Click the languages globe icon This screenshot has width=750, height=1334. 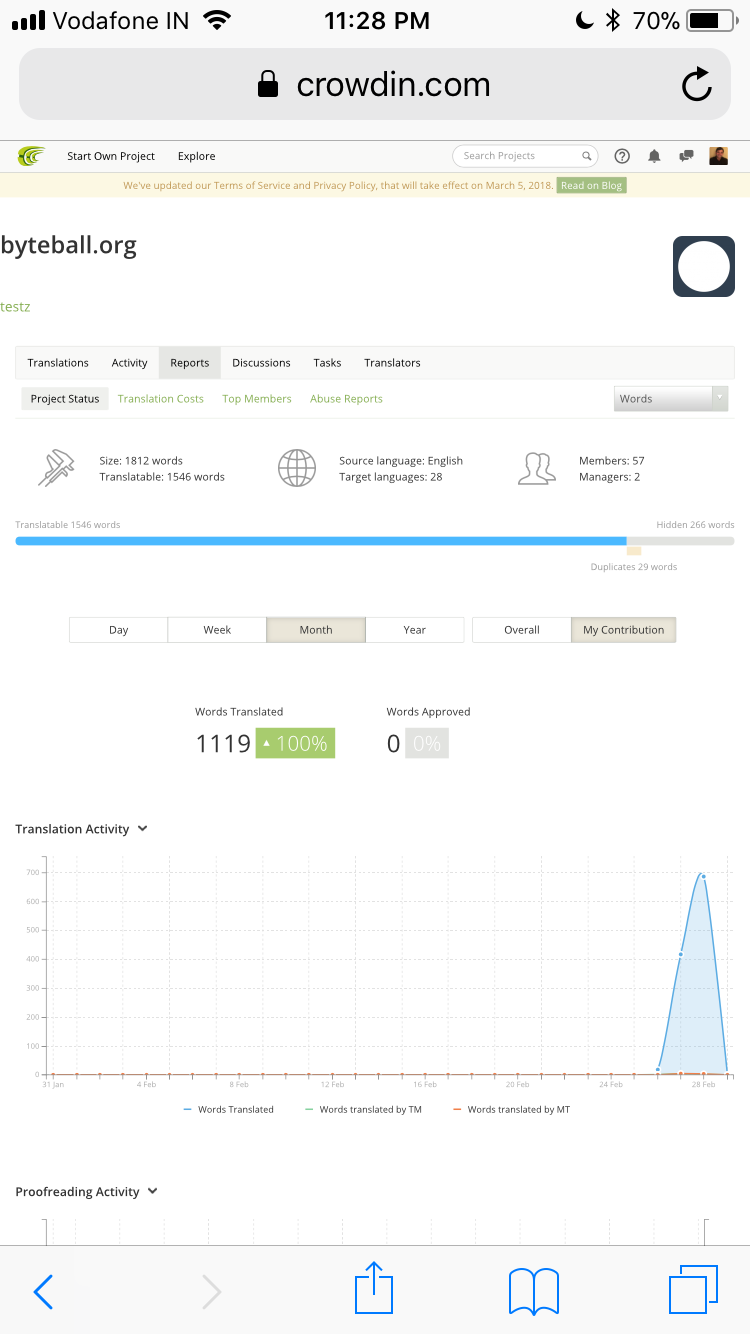[x=297, y=468]
